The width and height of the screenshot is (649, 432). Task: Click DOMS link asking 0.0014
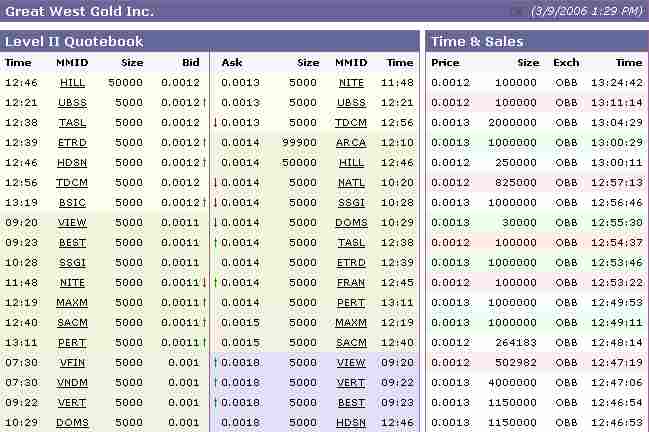tap(351, 223)
